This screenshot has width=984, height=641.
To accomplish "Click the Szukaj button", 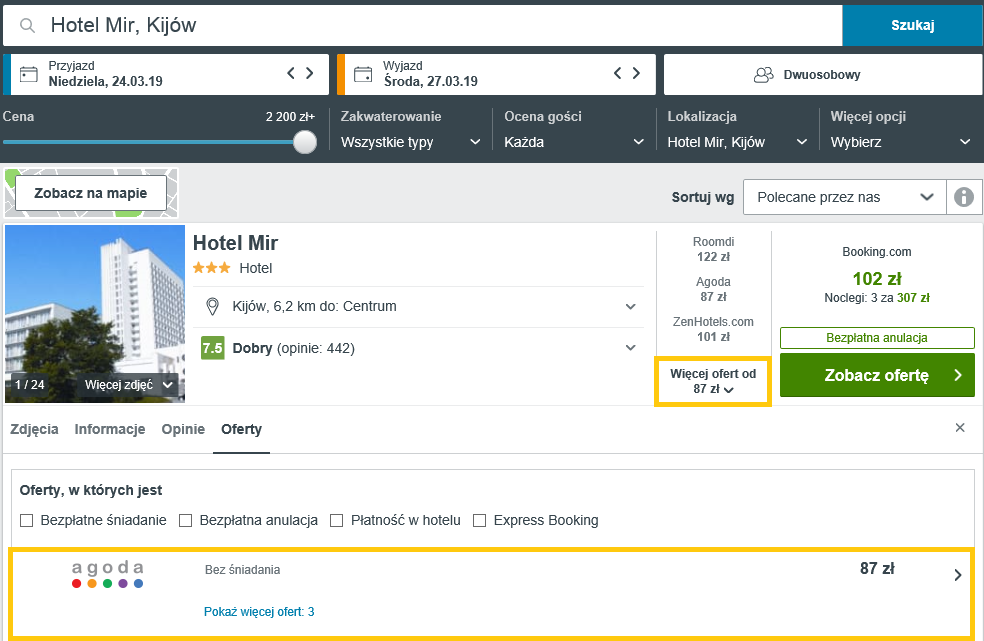I will (x=912, y=25).
